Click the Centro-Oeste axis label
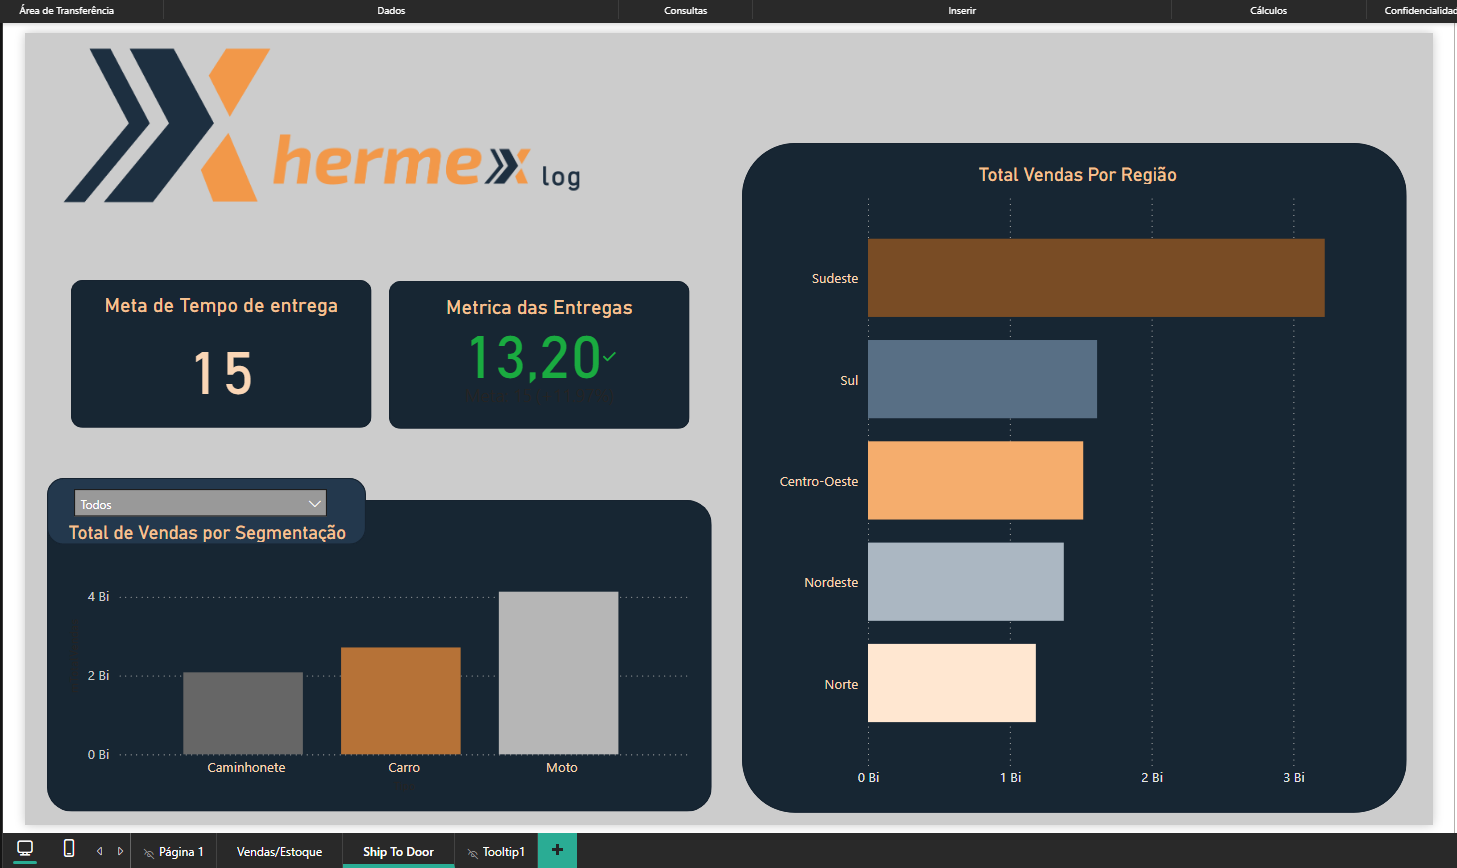Screen dimensions: 1457x868 [x=819, y=482]
